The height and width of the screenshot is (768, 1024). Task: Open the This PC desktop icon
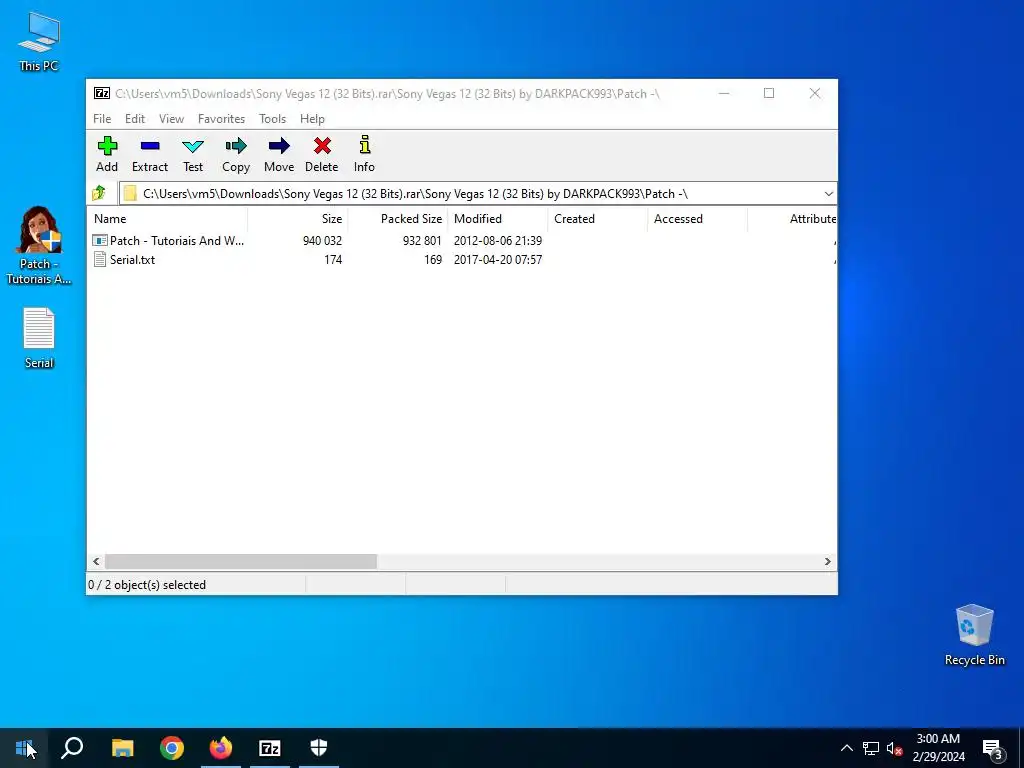(x=39, y=41)
